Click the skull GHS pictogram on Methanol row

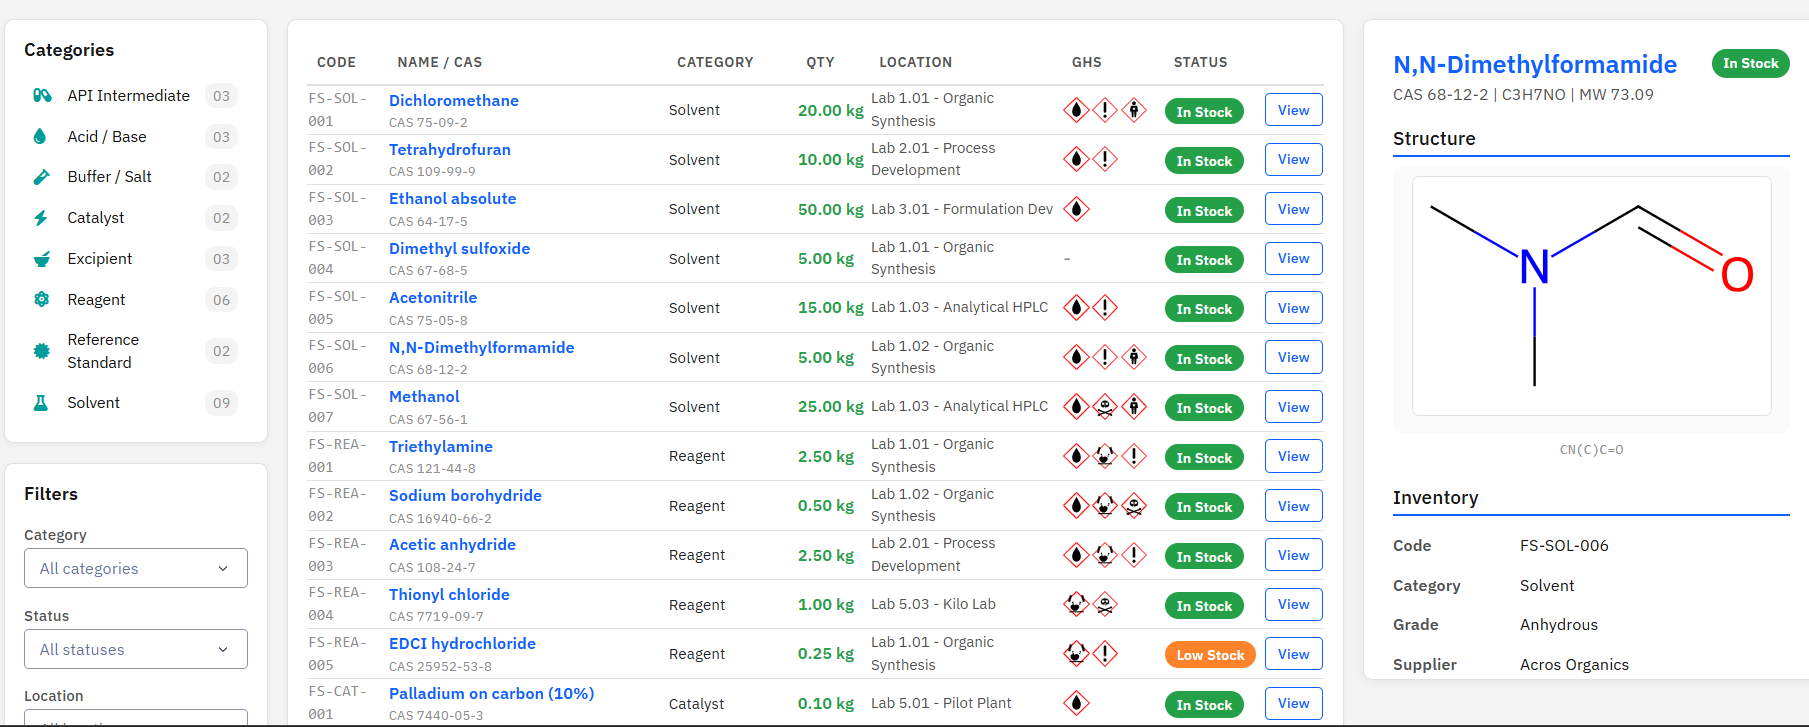(1105, 407)
